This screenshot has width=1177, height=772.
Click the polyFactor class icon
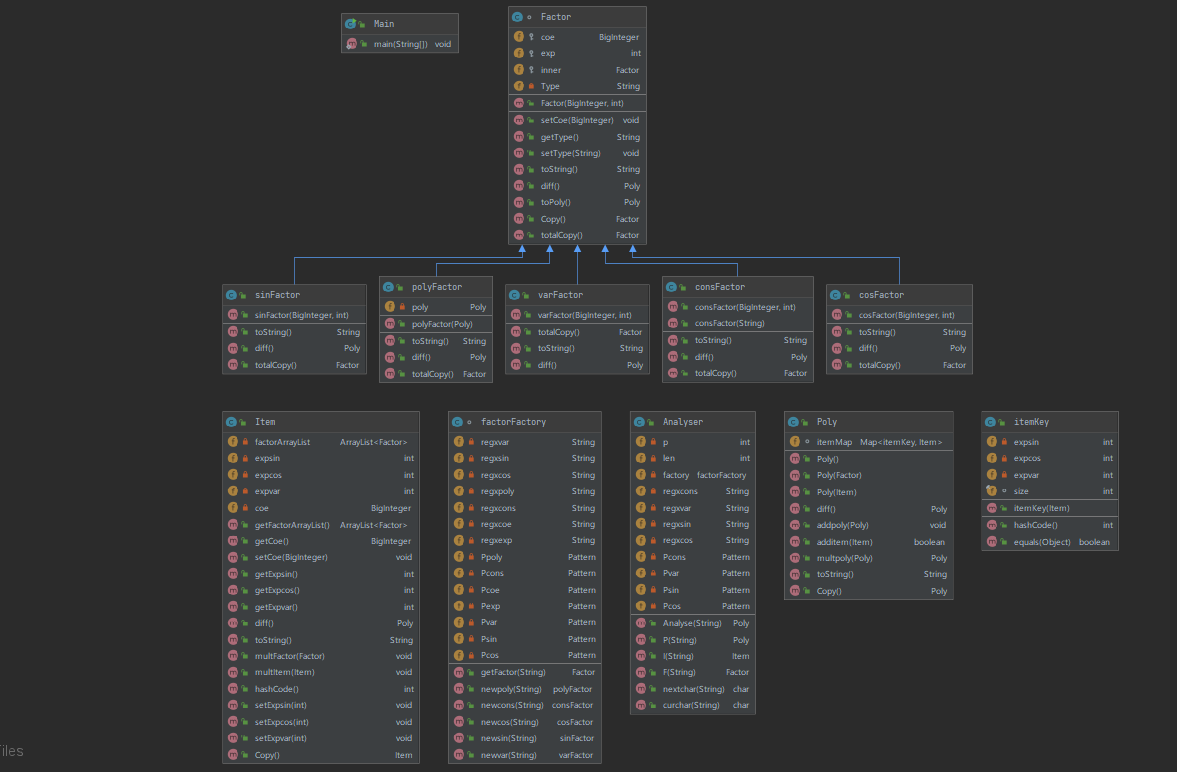pyautogui.click(x=388, y=287)
